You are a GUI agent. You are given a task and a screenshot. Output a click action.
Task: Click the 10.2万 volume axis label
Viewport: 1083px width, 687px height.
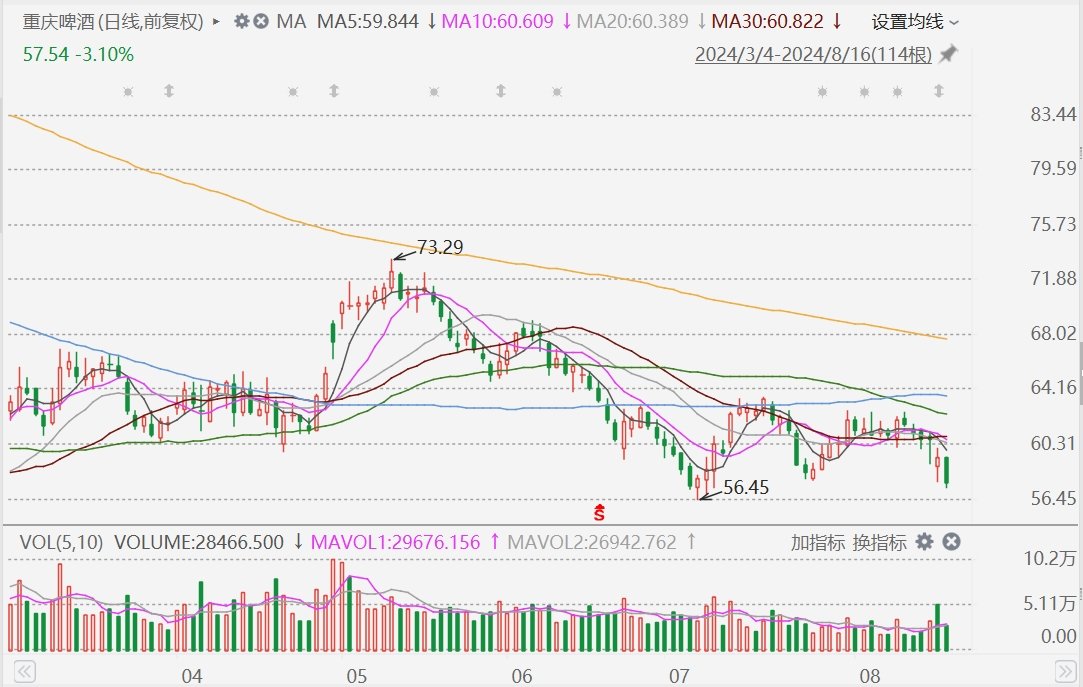pyautogui.click(x=1050, y=558)
